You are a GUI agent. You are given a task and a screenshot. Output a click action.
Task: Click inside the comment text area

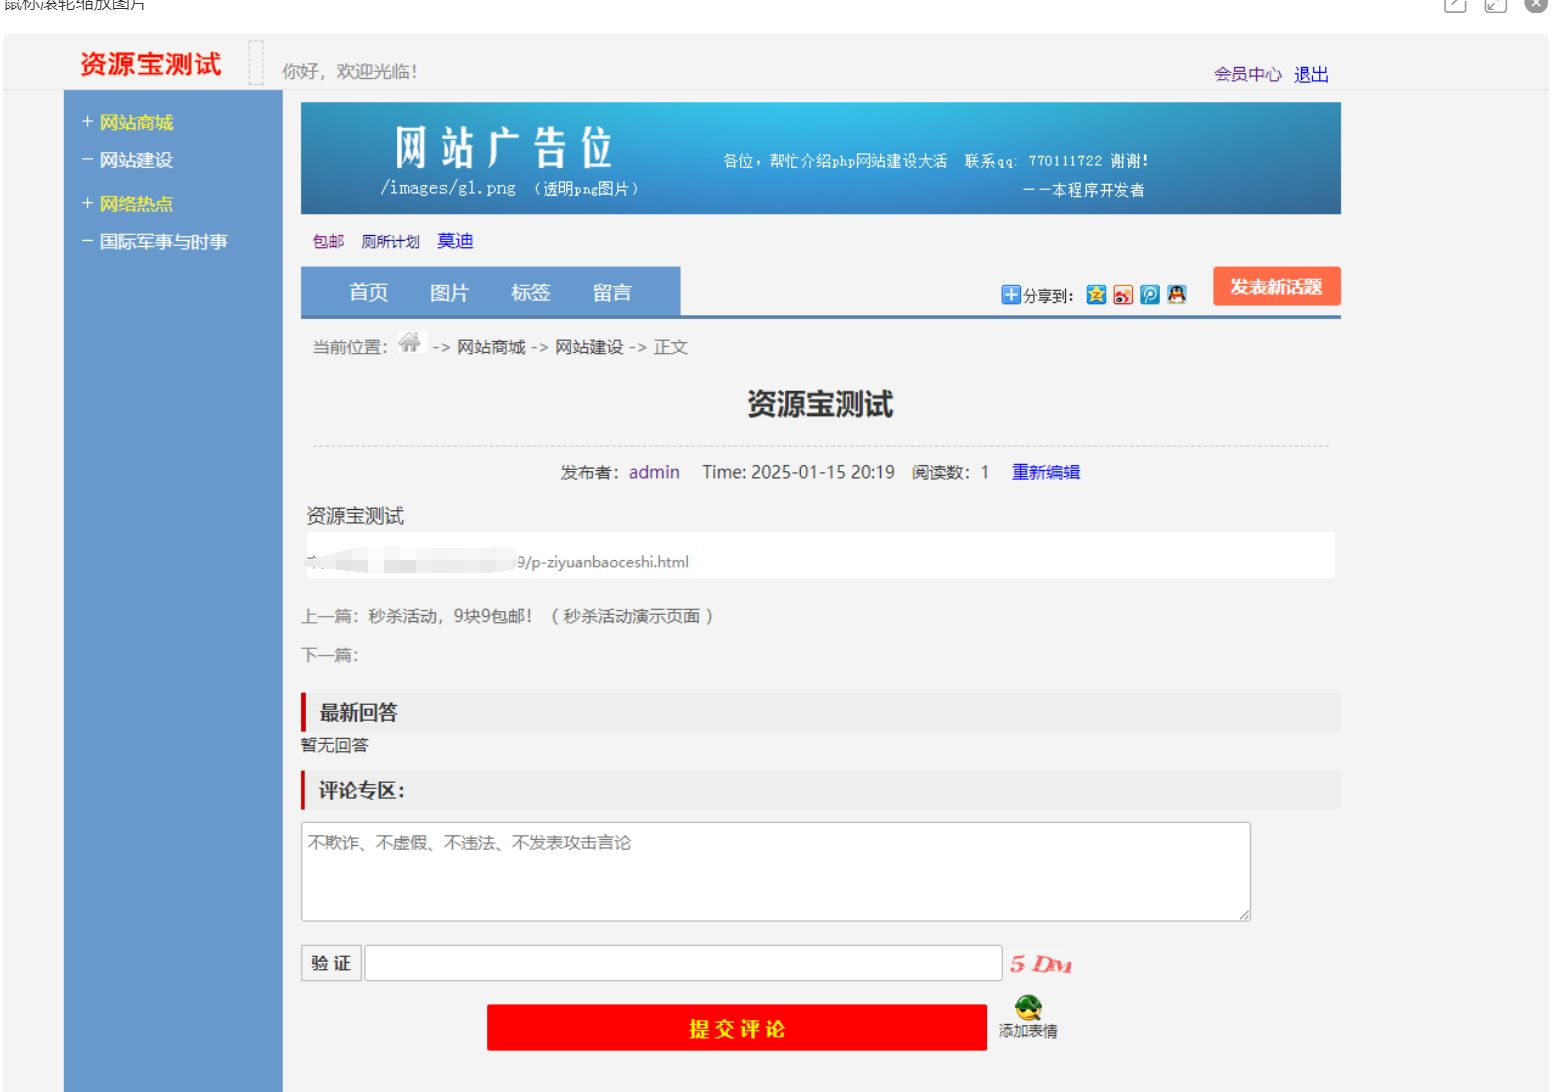pos(775,870)
